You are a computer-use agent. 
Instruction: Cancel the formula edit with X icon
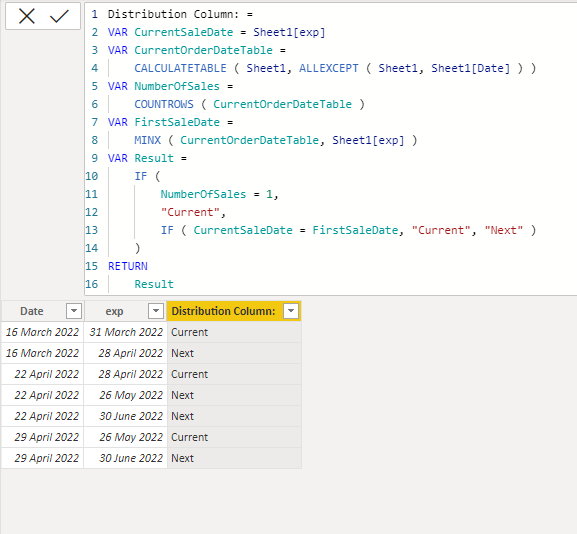[27, 16]
